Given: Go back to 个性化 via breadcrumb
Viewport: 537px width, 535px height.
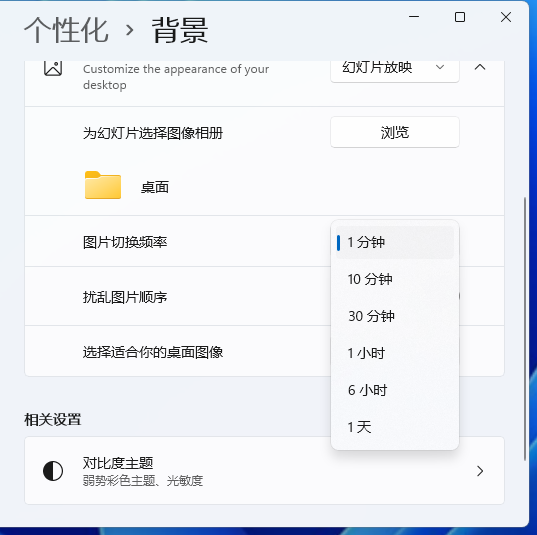Looking at the screenshot, I should (x=66, y=31).
